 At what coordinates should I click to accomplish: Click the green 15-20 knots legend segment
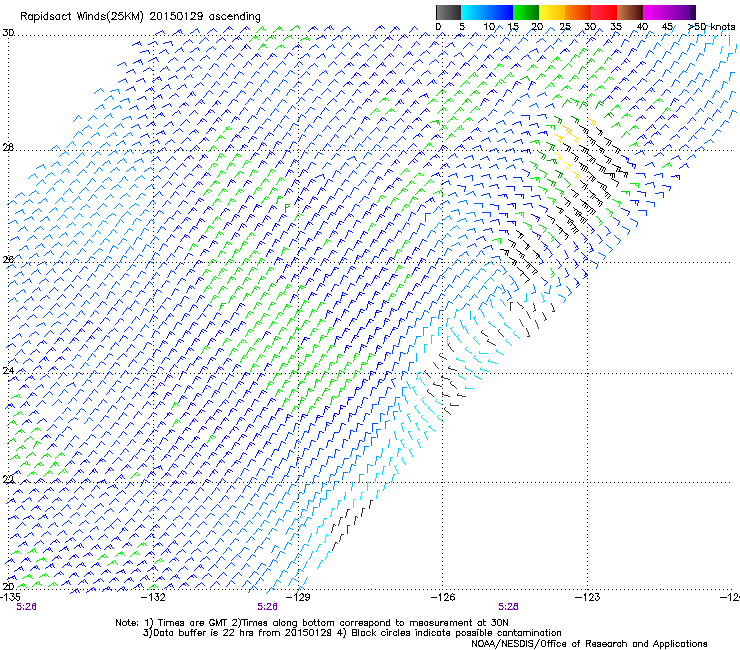[526, 12]
